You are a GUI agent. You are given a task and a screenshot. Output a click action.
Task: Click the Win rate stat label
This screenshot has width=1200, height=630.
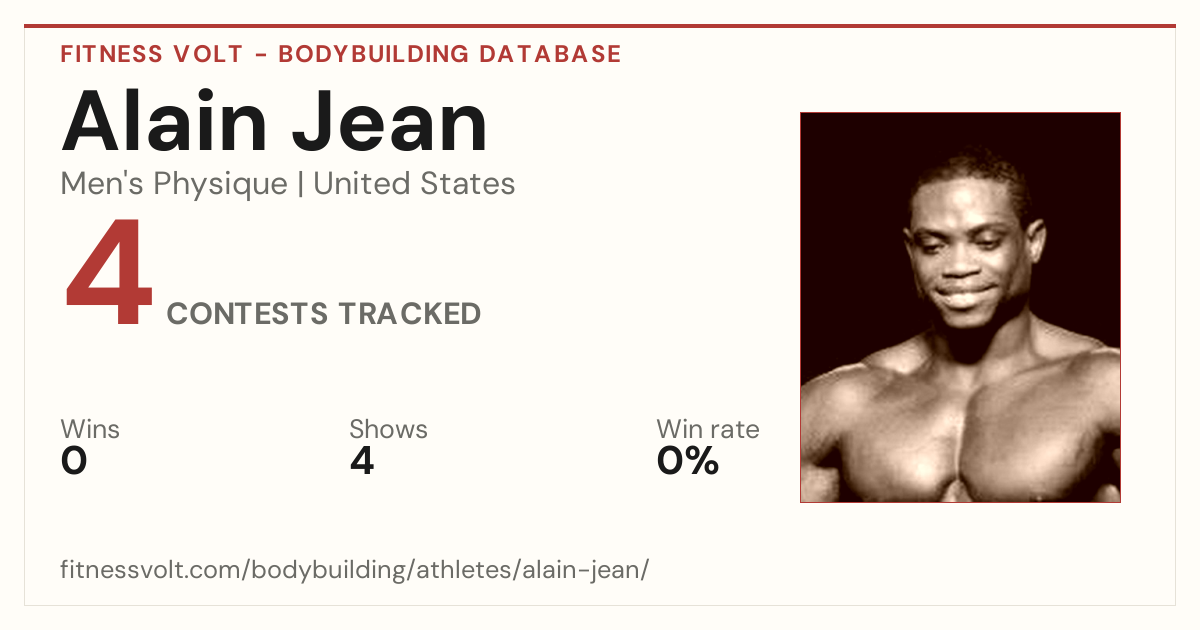[708, 430]
